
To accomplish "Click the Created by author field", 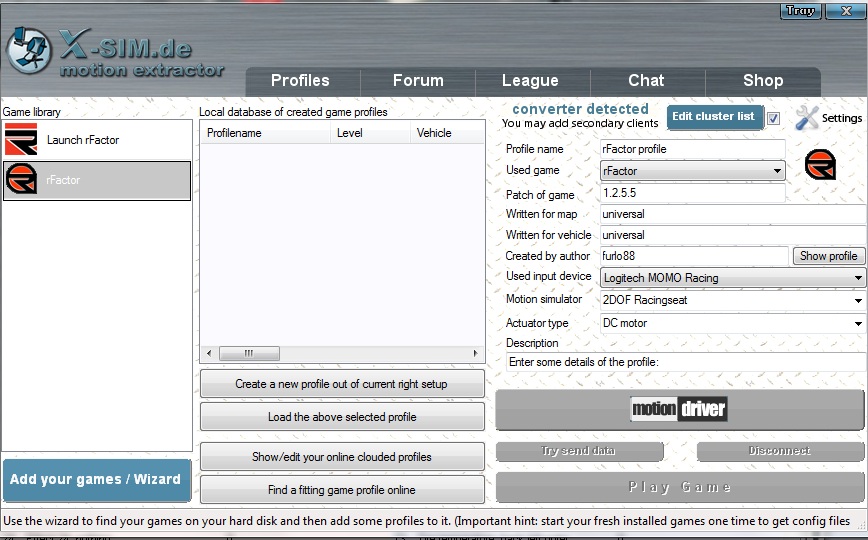I will click(x=694, y=256).
